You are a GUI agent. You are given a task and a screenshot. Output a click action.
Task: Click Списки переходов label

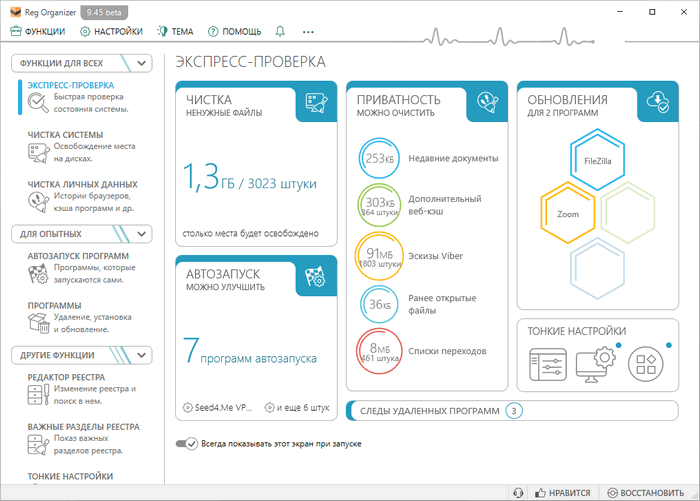[447, 351]
